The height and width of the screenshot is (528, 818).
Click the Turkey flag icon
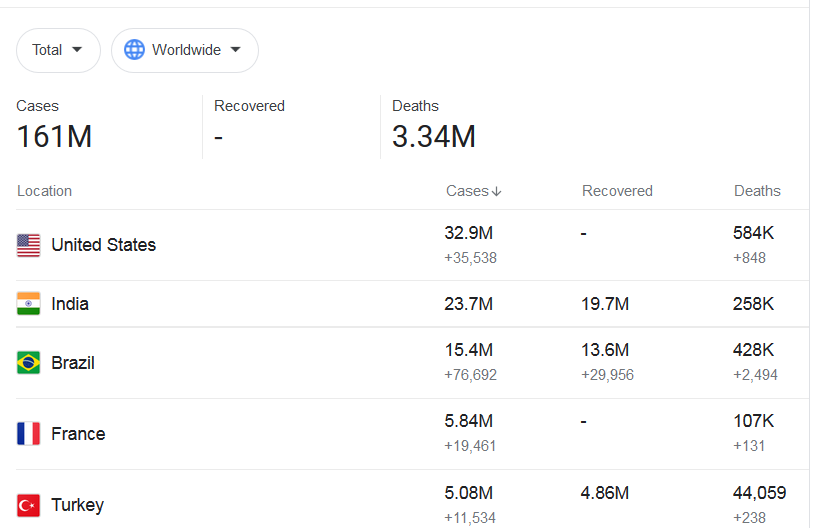tap(28, 505)
